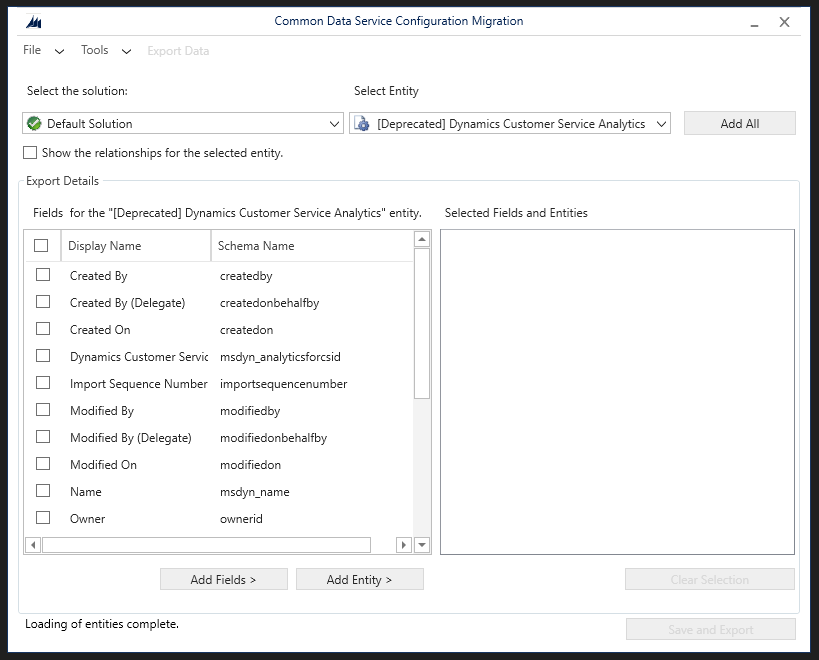Viewport: 819px width, 660px height.
Task: Click the fields list scroll up arrow
Action: pyautogui.click(x=422, y=239)
